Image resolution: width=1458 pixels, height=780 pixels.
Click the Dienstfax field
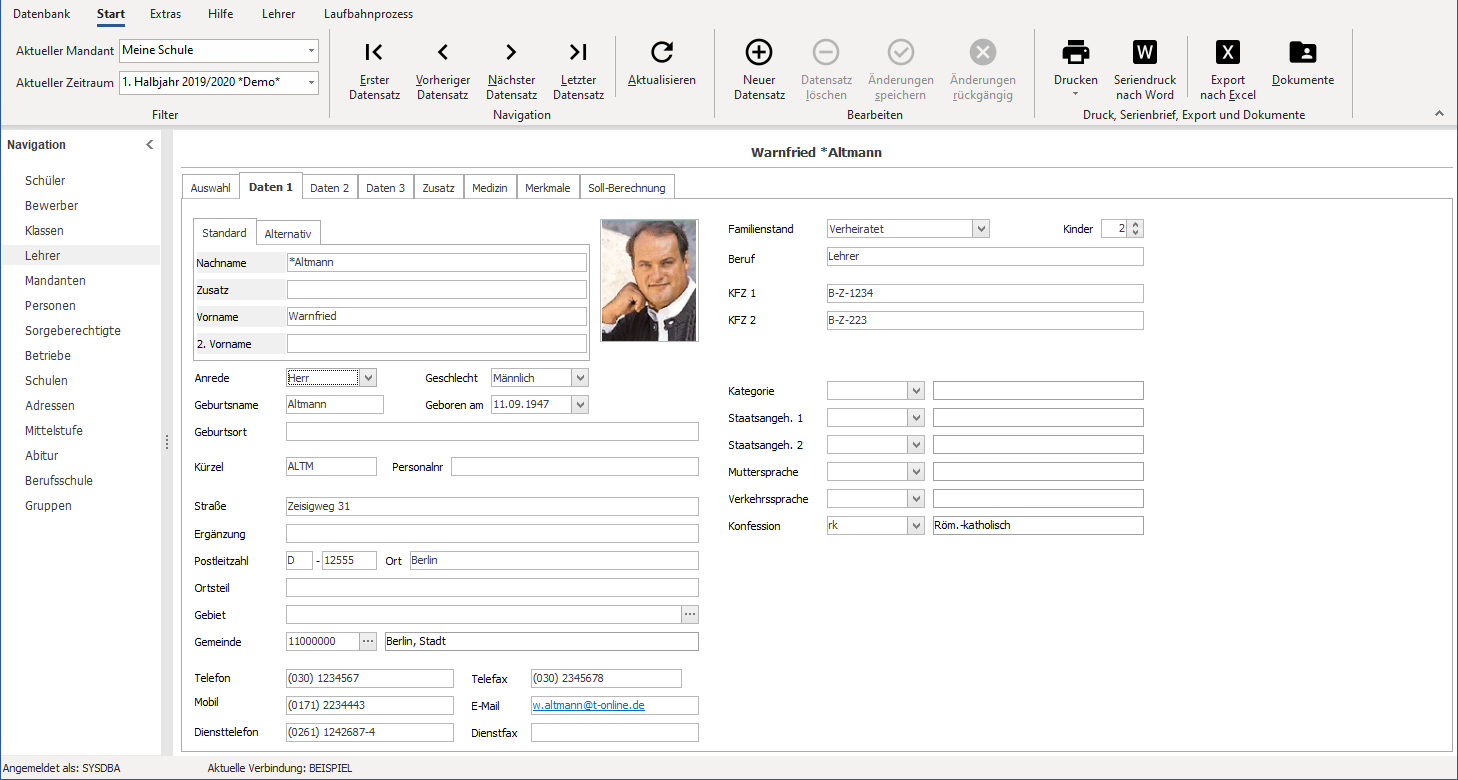pos(615,733)
